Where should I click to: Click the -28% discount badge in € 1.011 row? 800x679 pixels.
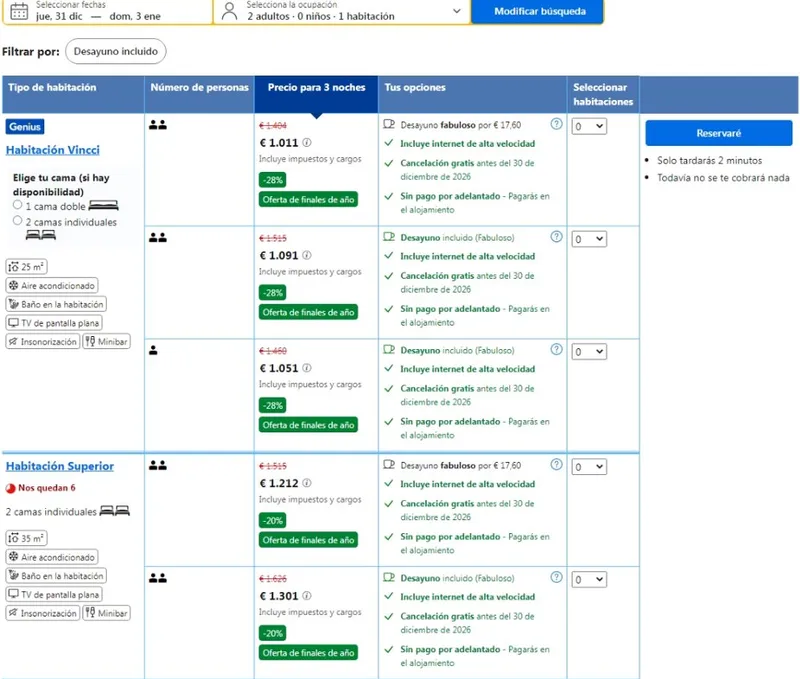pyautogui.click(x=272, y=180)
